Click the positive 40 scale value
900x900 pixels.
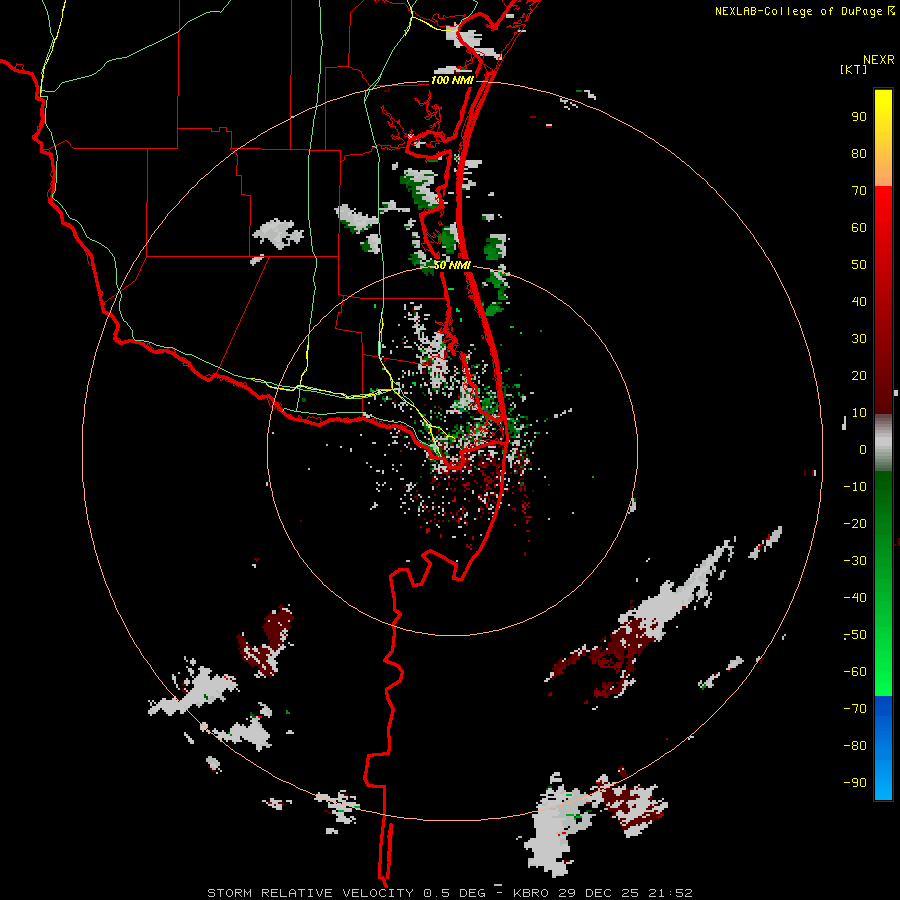[859, 301]
